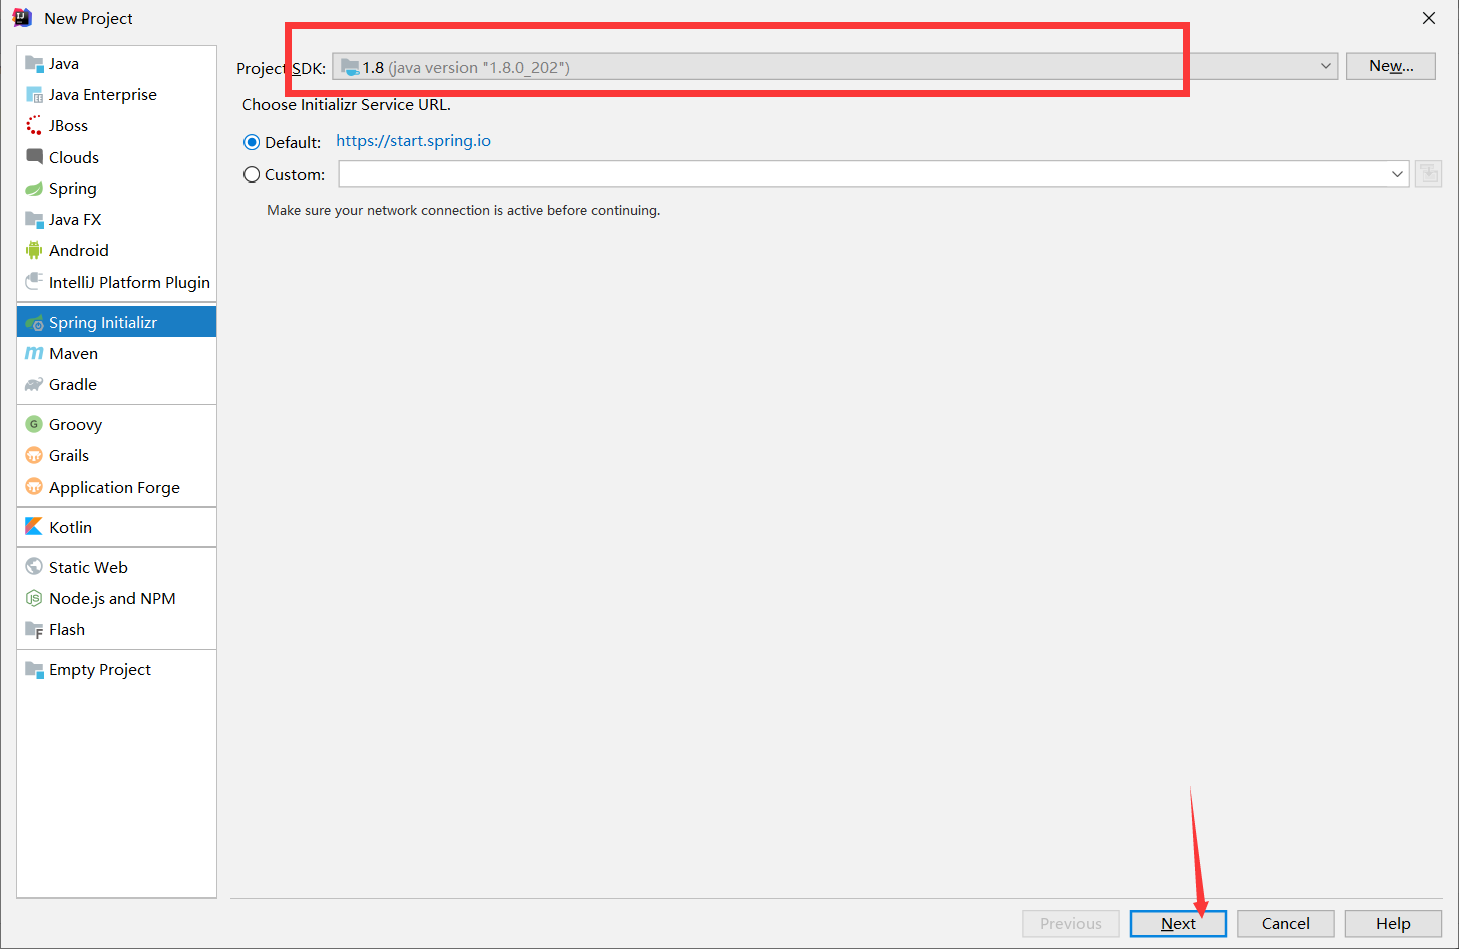Image resolution: width=1459 pixels, height=949 pixels.
Task: Click the Java Enterprise icon
Action: (34, 95)
